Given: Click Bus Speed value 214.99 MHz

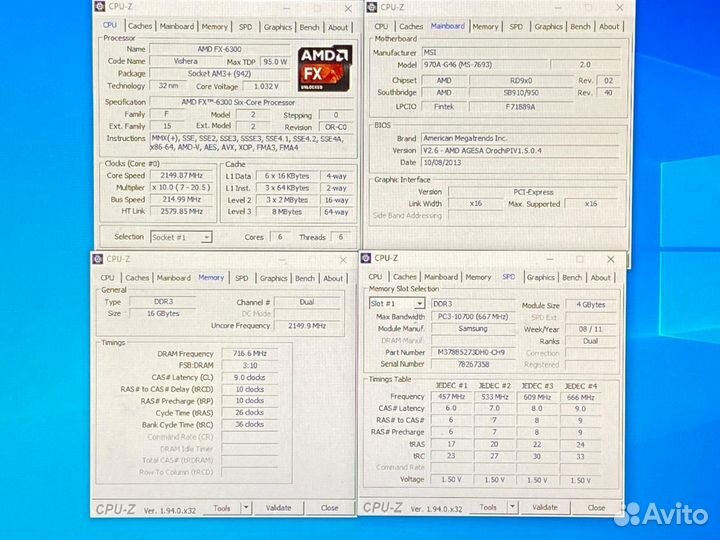Looking at the screenshot, I should coord(182,199).
